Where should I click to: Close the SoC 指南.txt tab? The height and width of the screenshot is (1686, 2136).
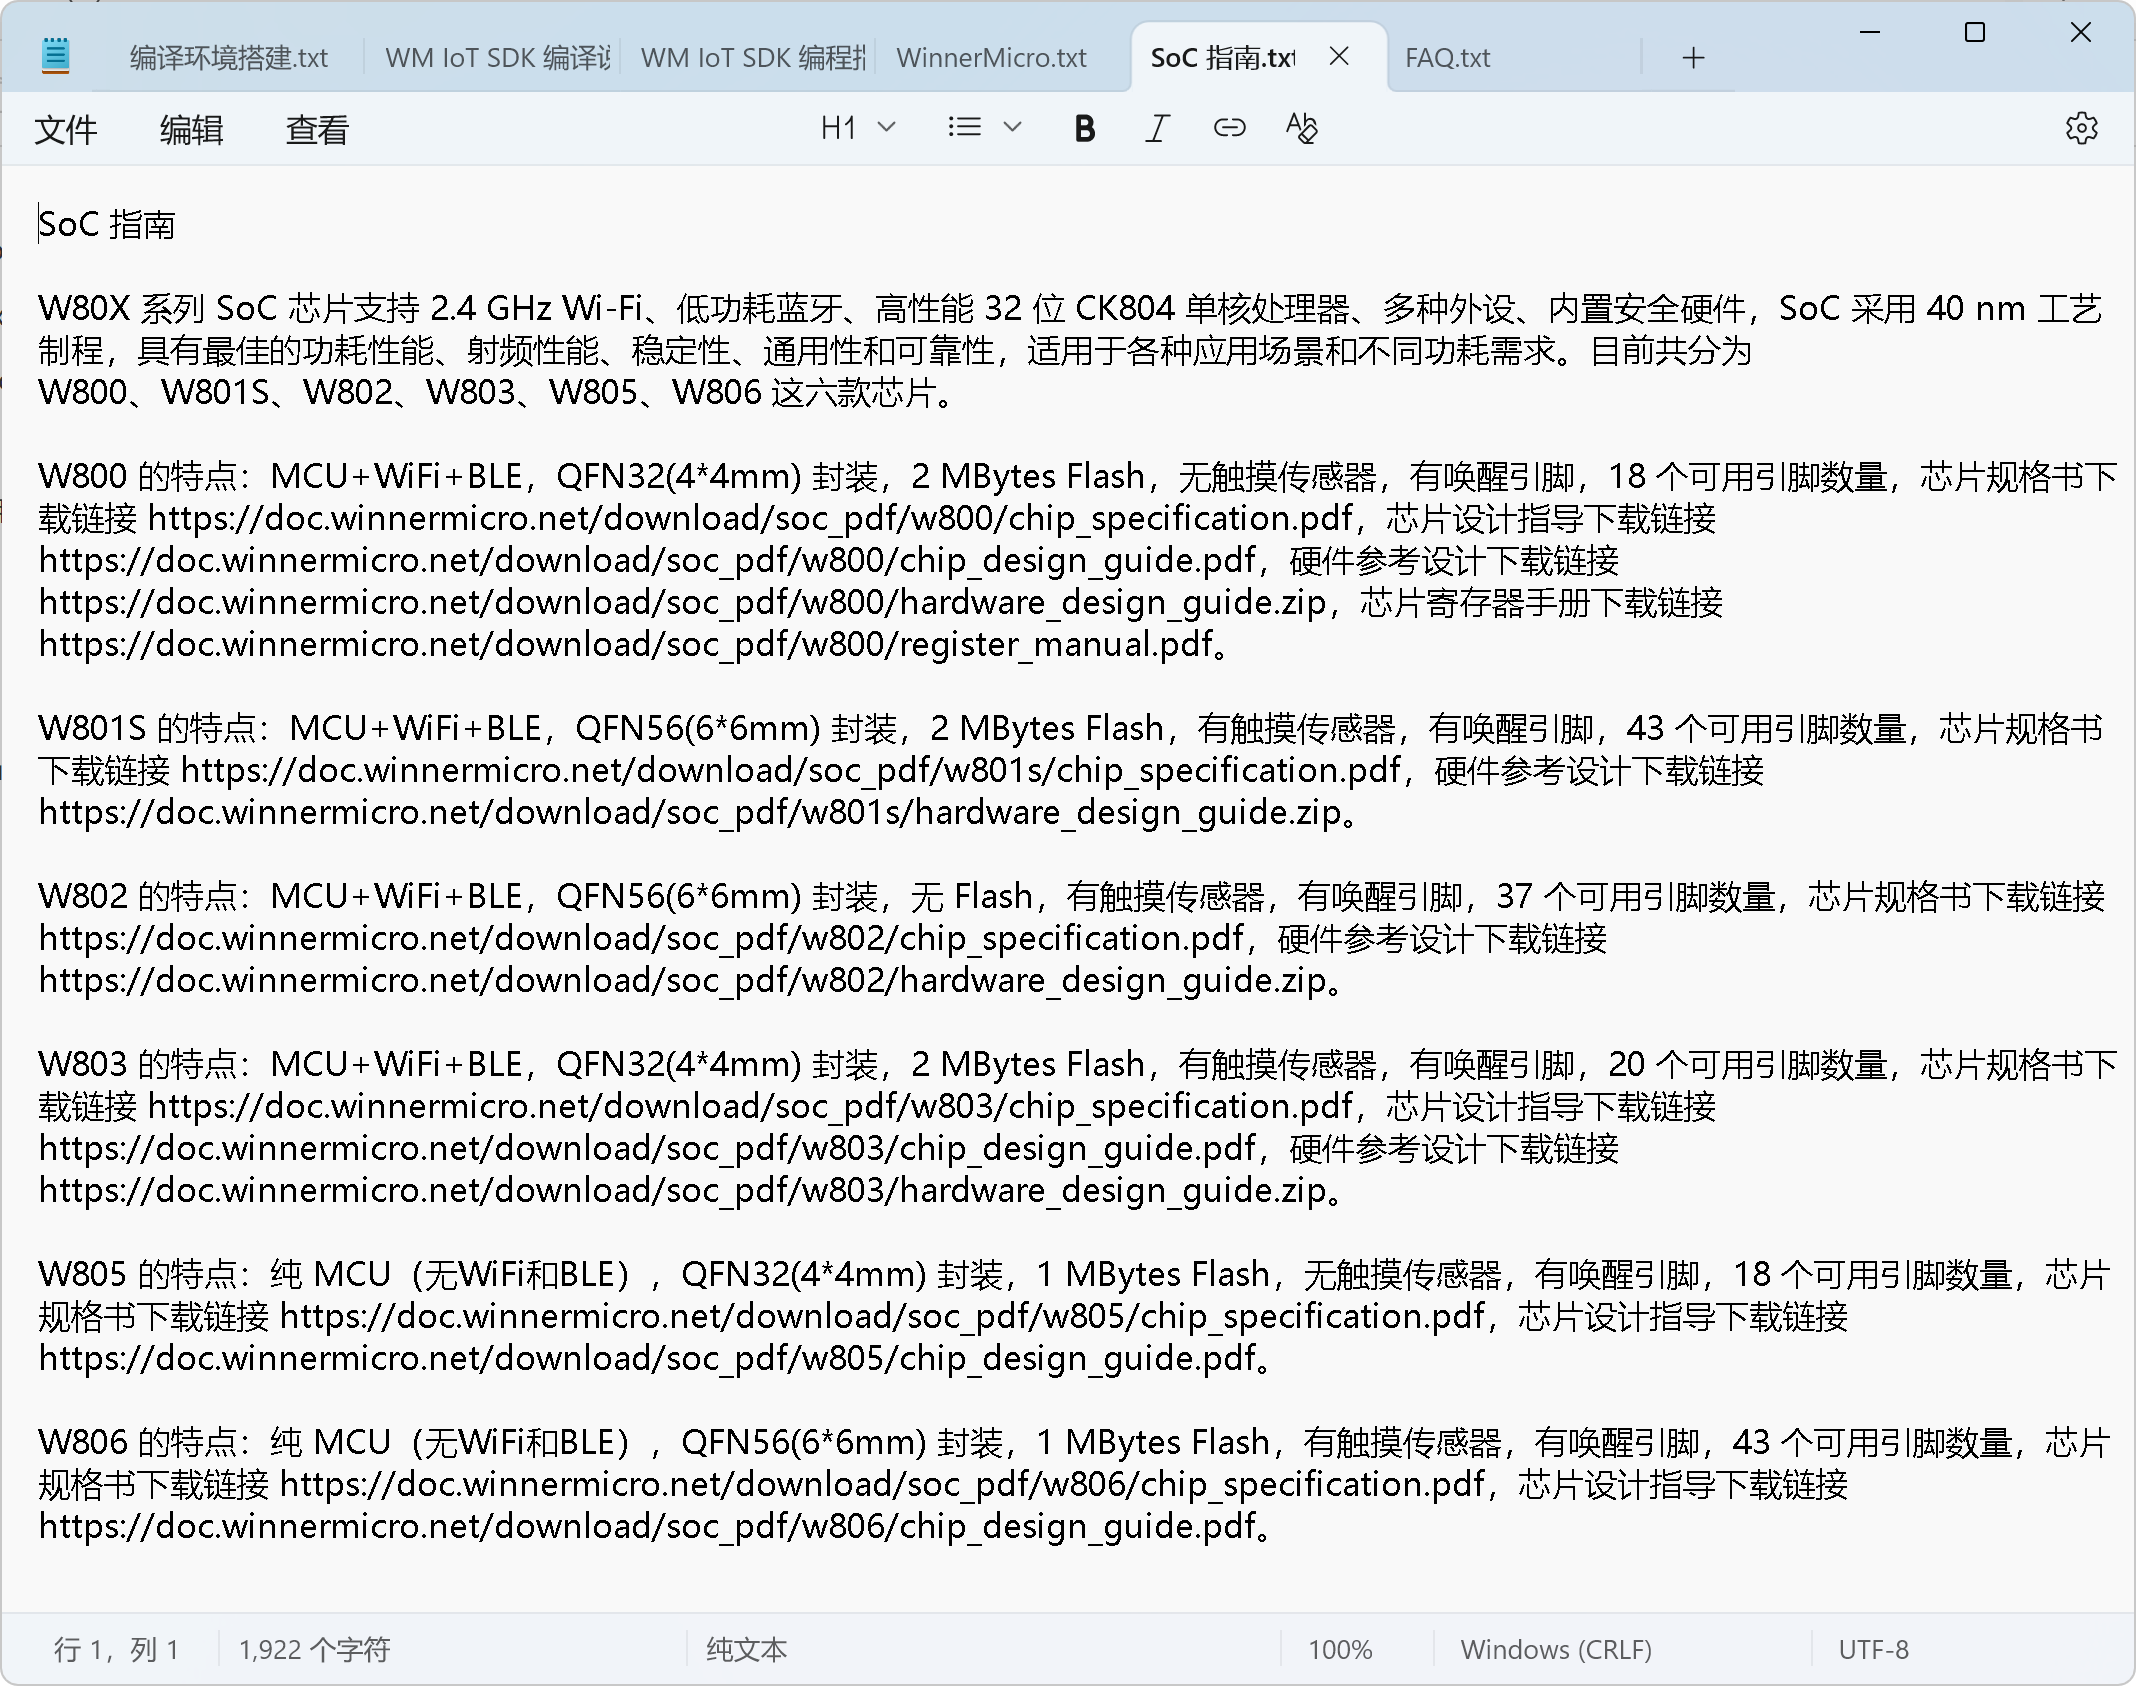(x=1339, y=57)
